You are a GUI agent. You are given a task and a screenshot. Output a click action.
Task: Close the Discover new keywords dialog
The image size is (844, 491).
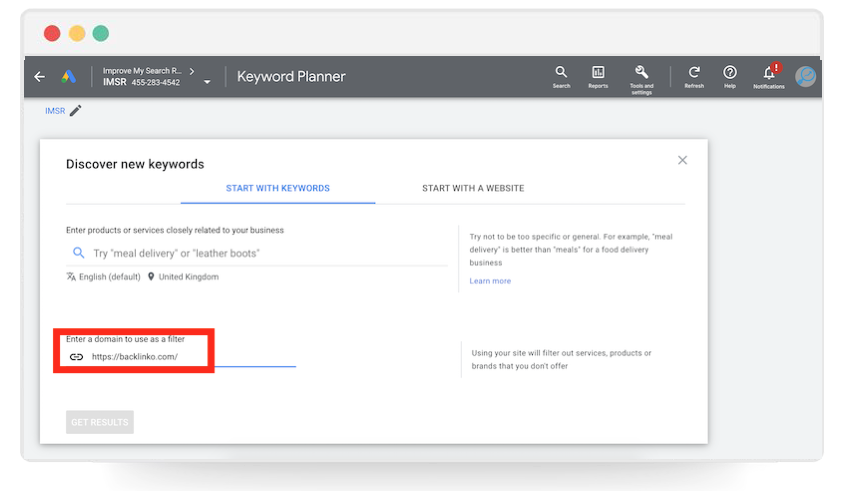click(x=682, y=160)
